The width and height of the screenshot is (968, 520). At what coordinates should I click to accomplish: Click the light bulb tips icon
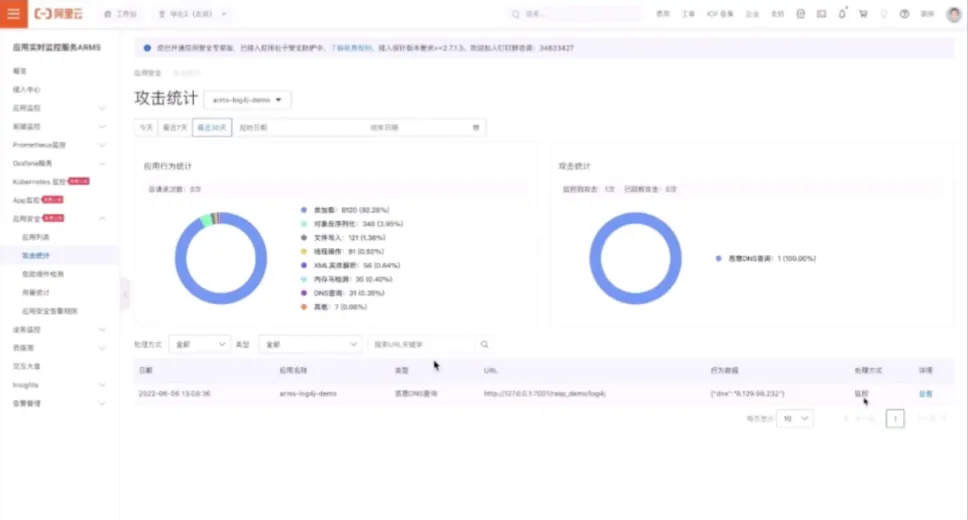tap(884, 14)
